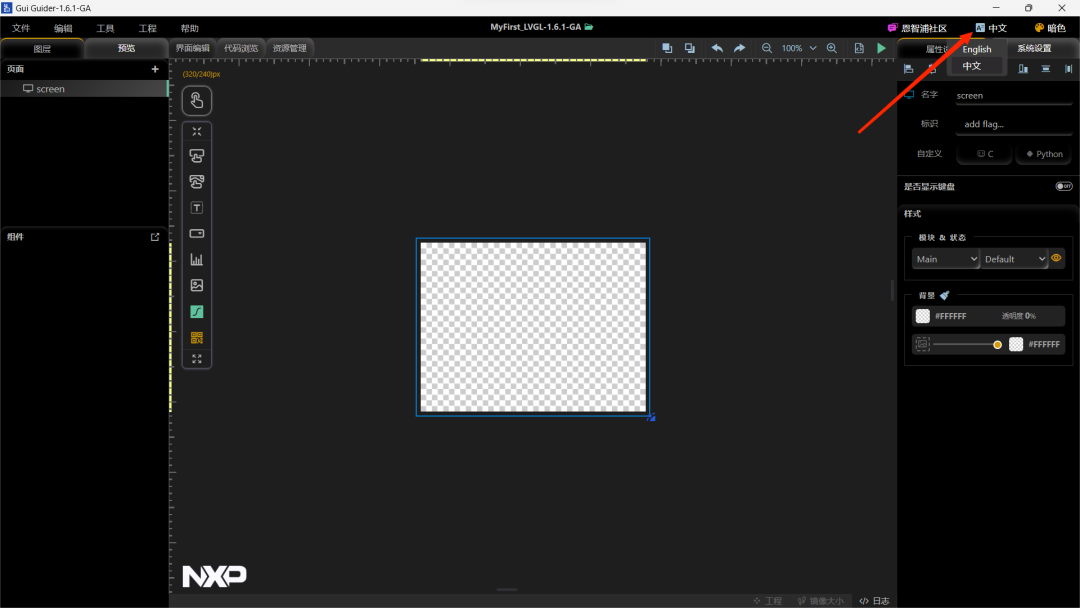Open the image widgets category icon
This screenshot has height=608, width=1080.
point(196,285)
